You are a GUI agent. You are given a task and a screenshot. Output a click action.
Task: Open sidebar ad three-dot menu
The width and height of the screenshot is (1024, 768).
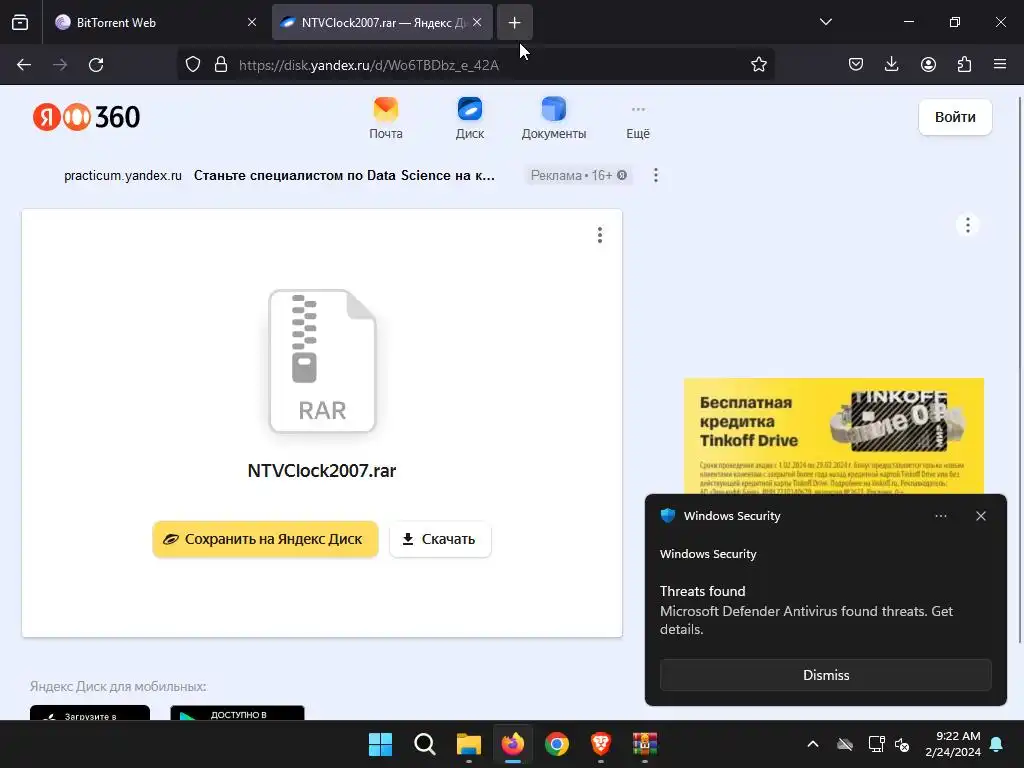pyautogui.click(x=968, y=225)
